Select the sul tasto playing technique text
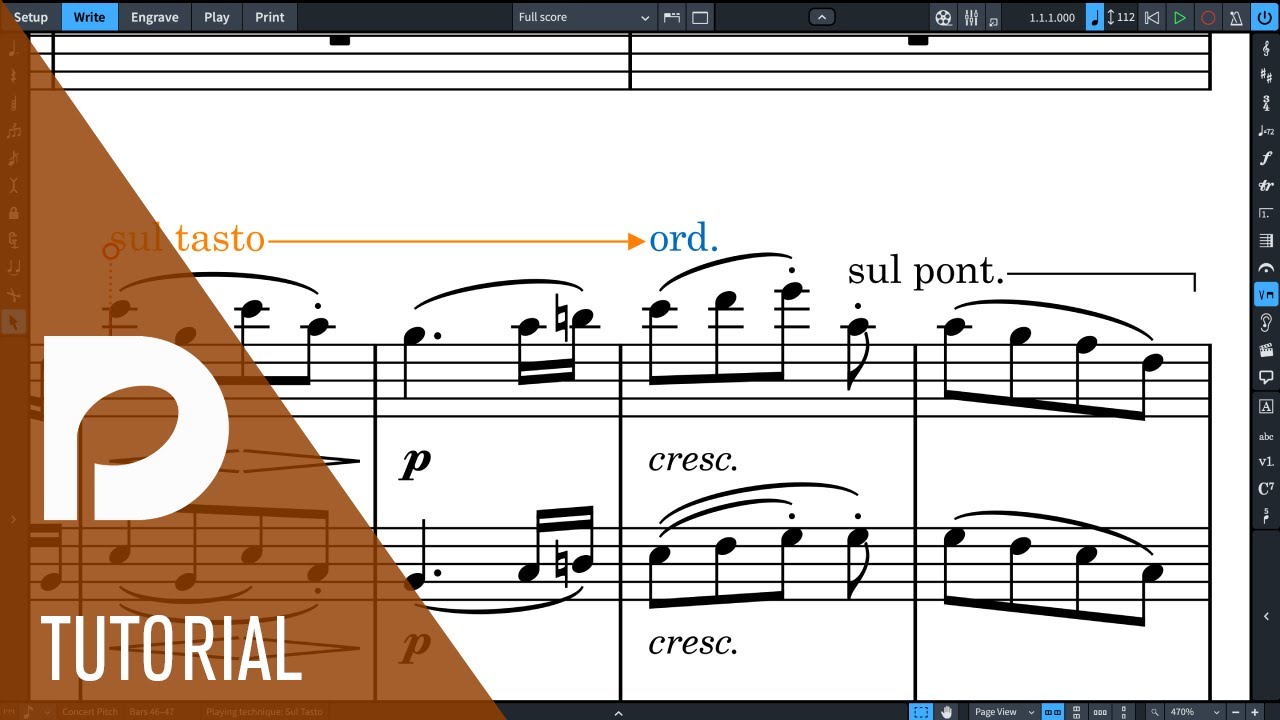 187,240
